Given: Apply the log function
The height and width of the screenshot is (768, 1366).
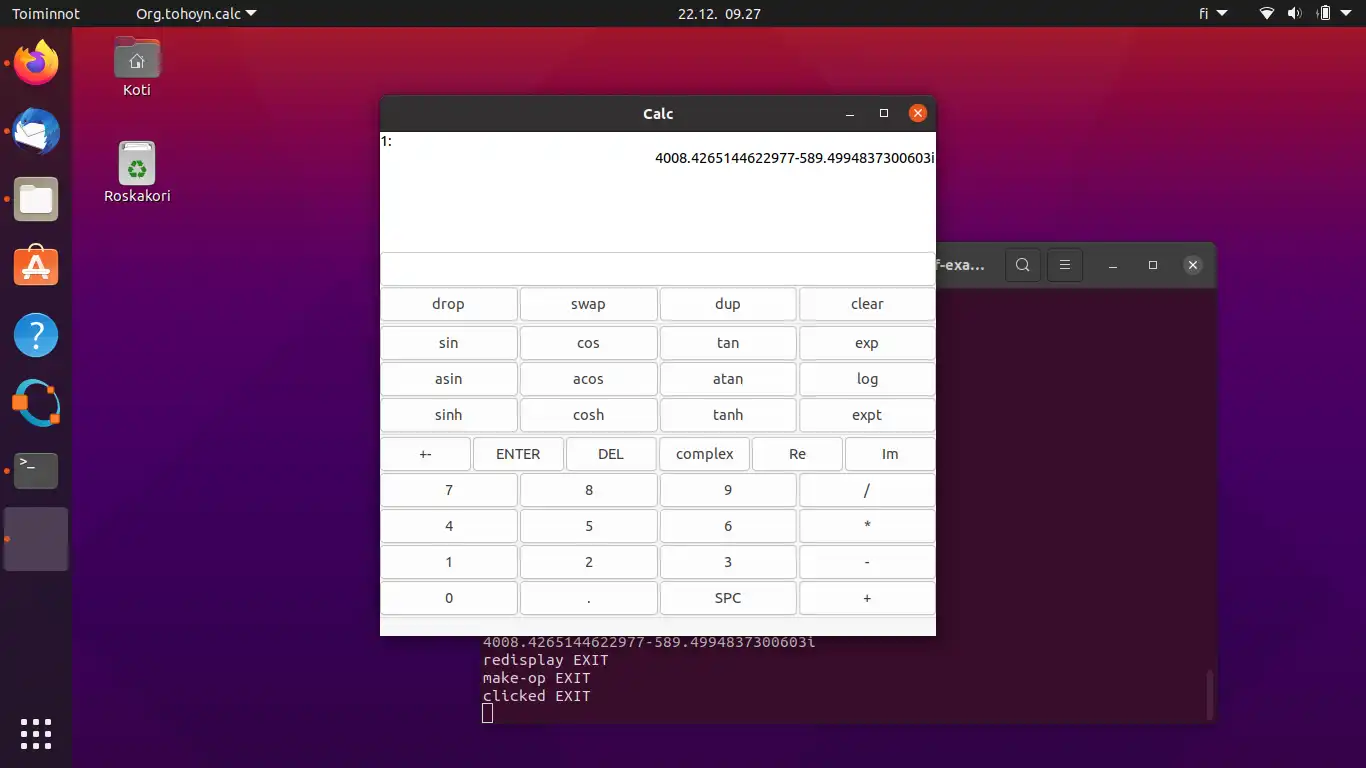Looking at the screenshot, I should pos(867,379).
